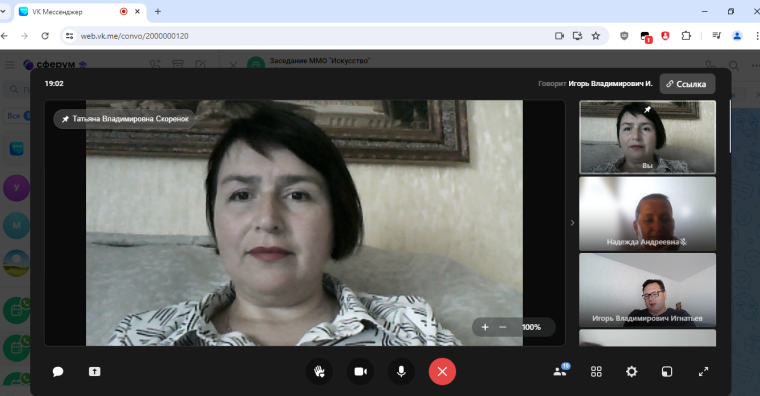Start screen sharing in the call
The width and height of the screenshot is (760, 396).
pos(94,372)
